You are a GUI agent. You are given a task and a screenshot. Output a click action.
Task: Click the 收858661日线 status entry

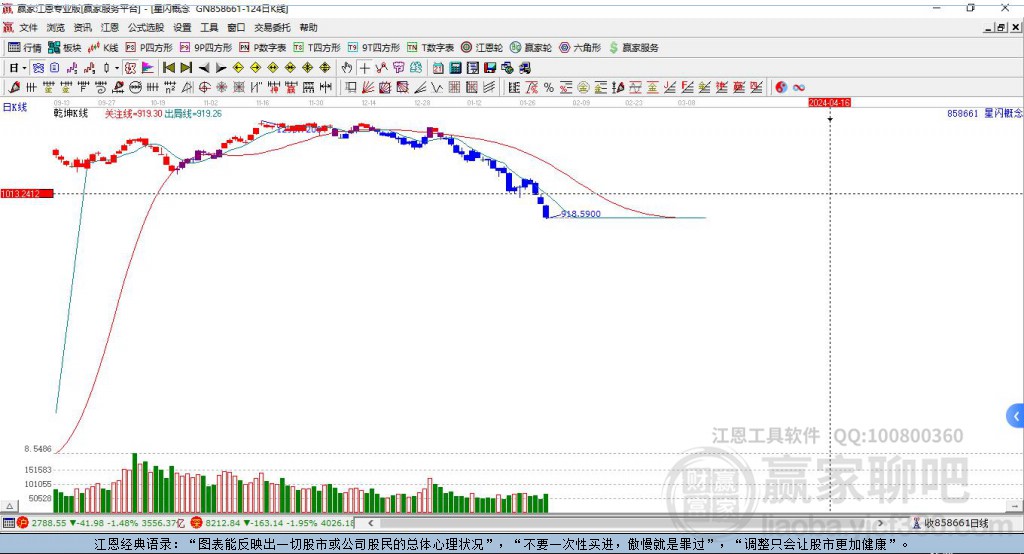point(955,523)
